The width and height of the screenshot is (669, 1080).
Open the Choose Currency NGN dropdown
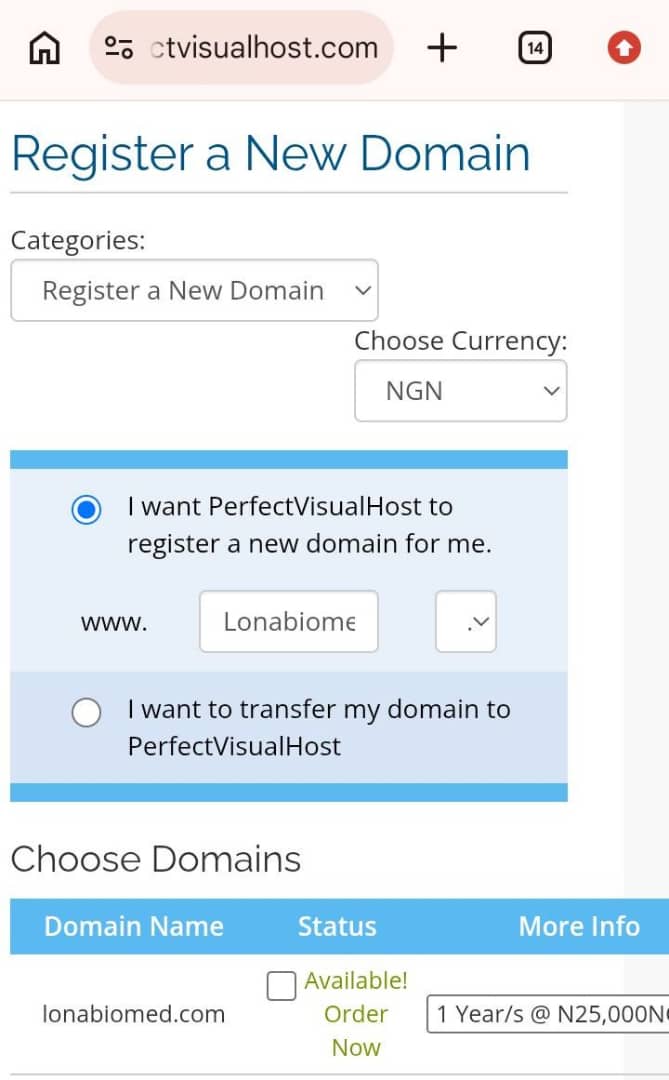pos(460,391)
